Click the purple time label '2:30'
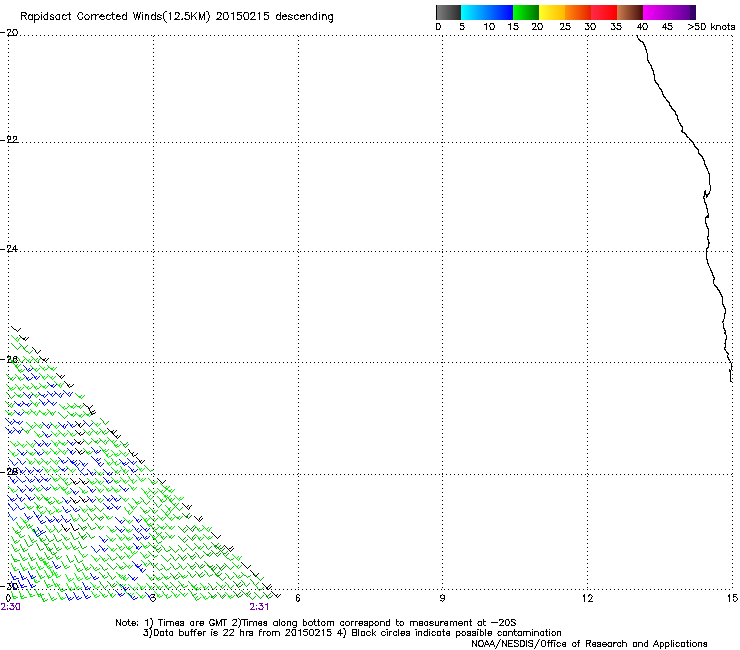Screen dimensions: 740x650 pyautogui.click(x=10, y=607)
